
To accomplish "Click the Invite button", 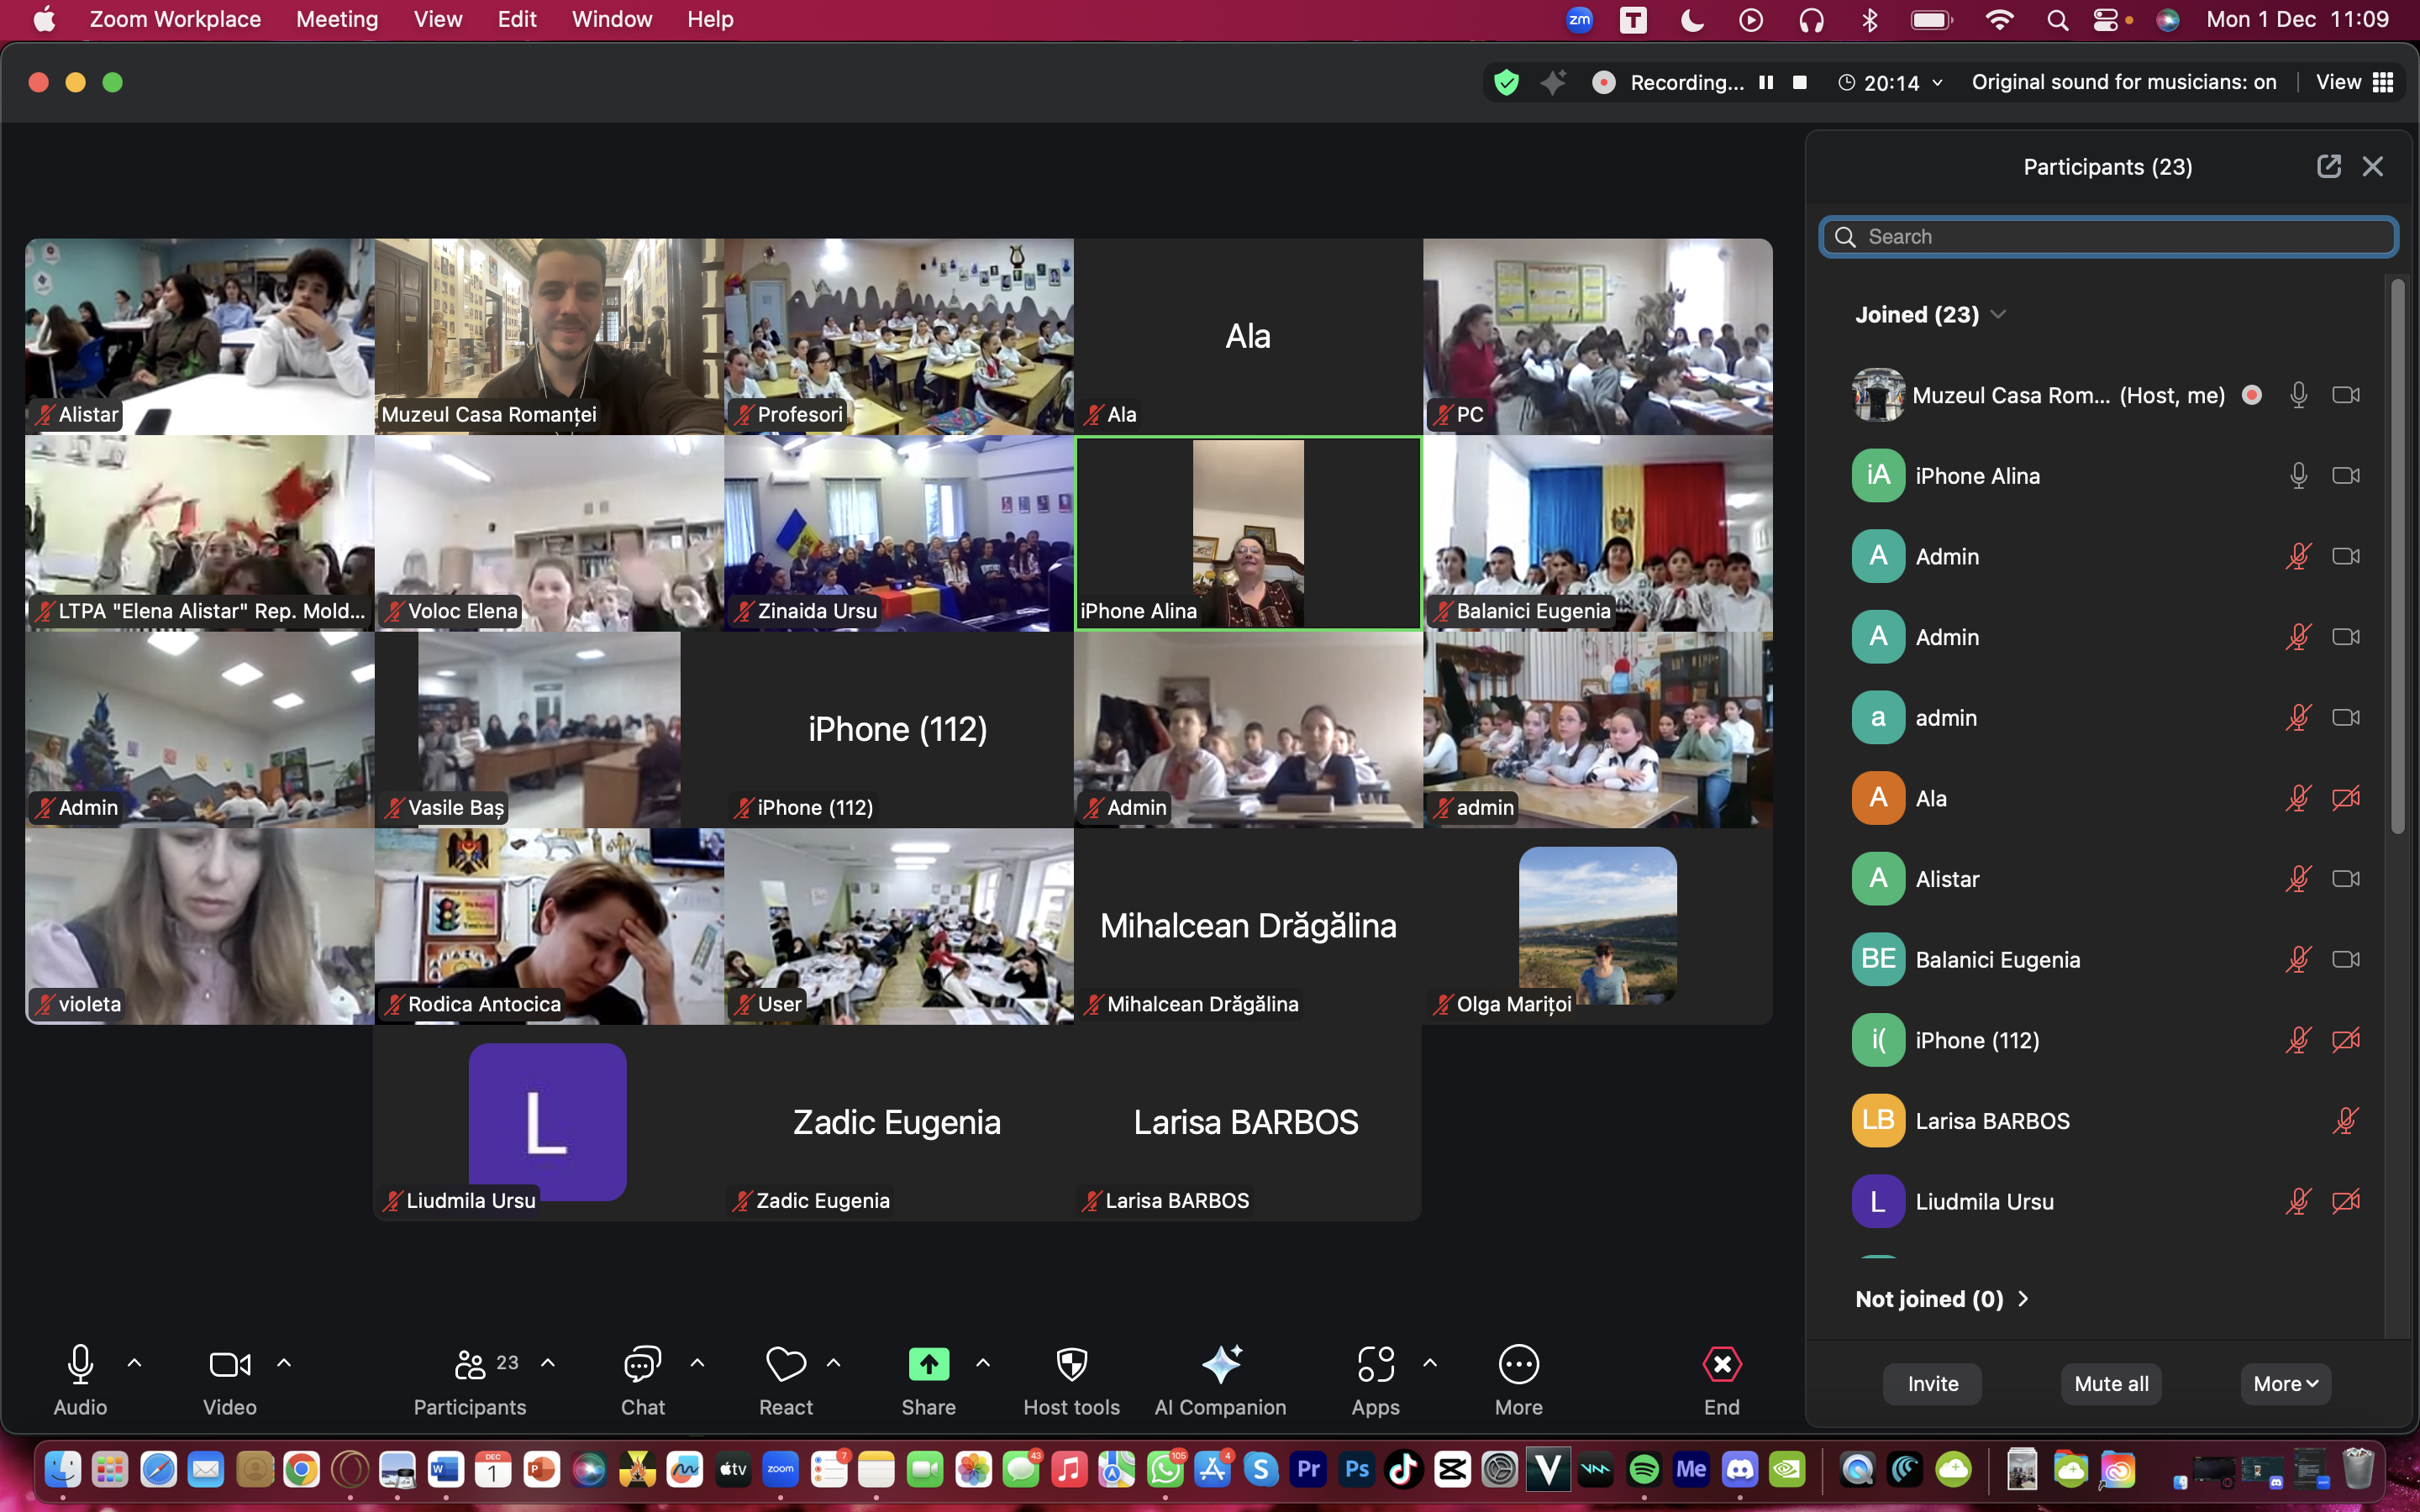I will point(1932,1384).
